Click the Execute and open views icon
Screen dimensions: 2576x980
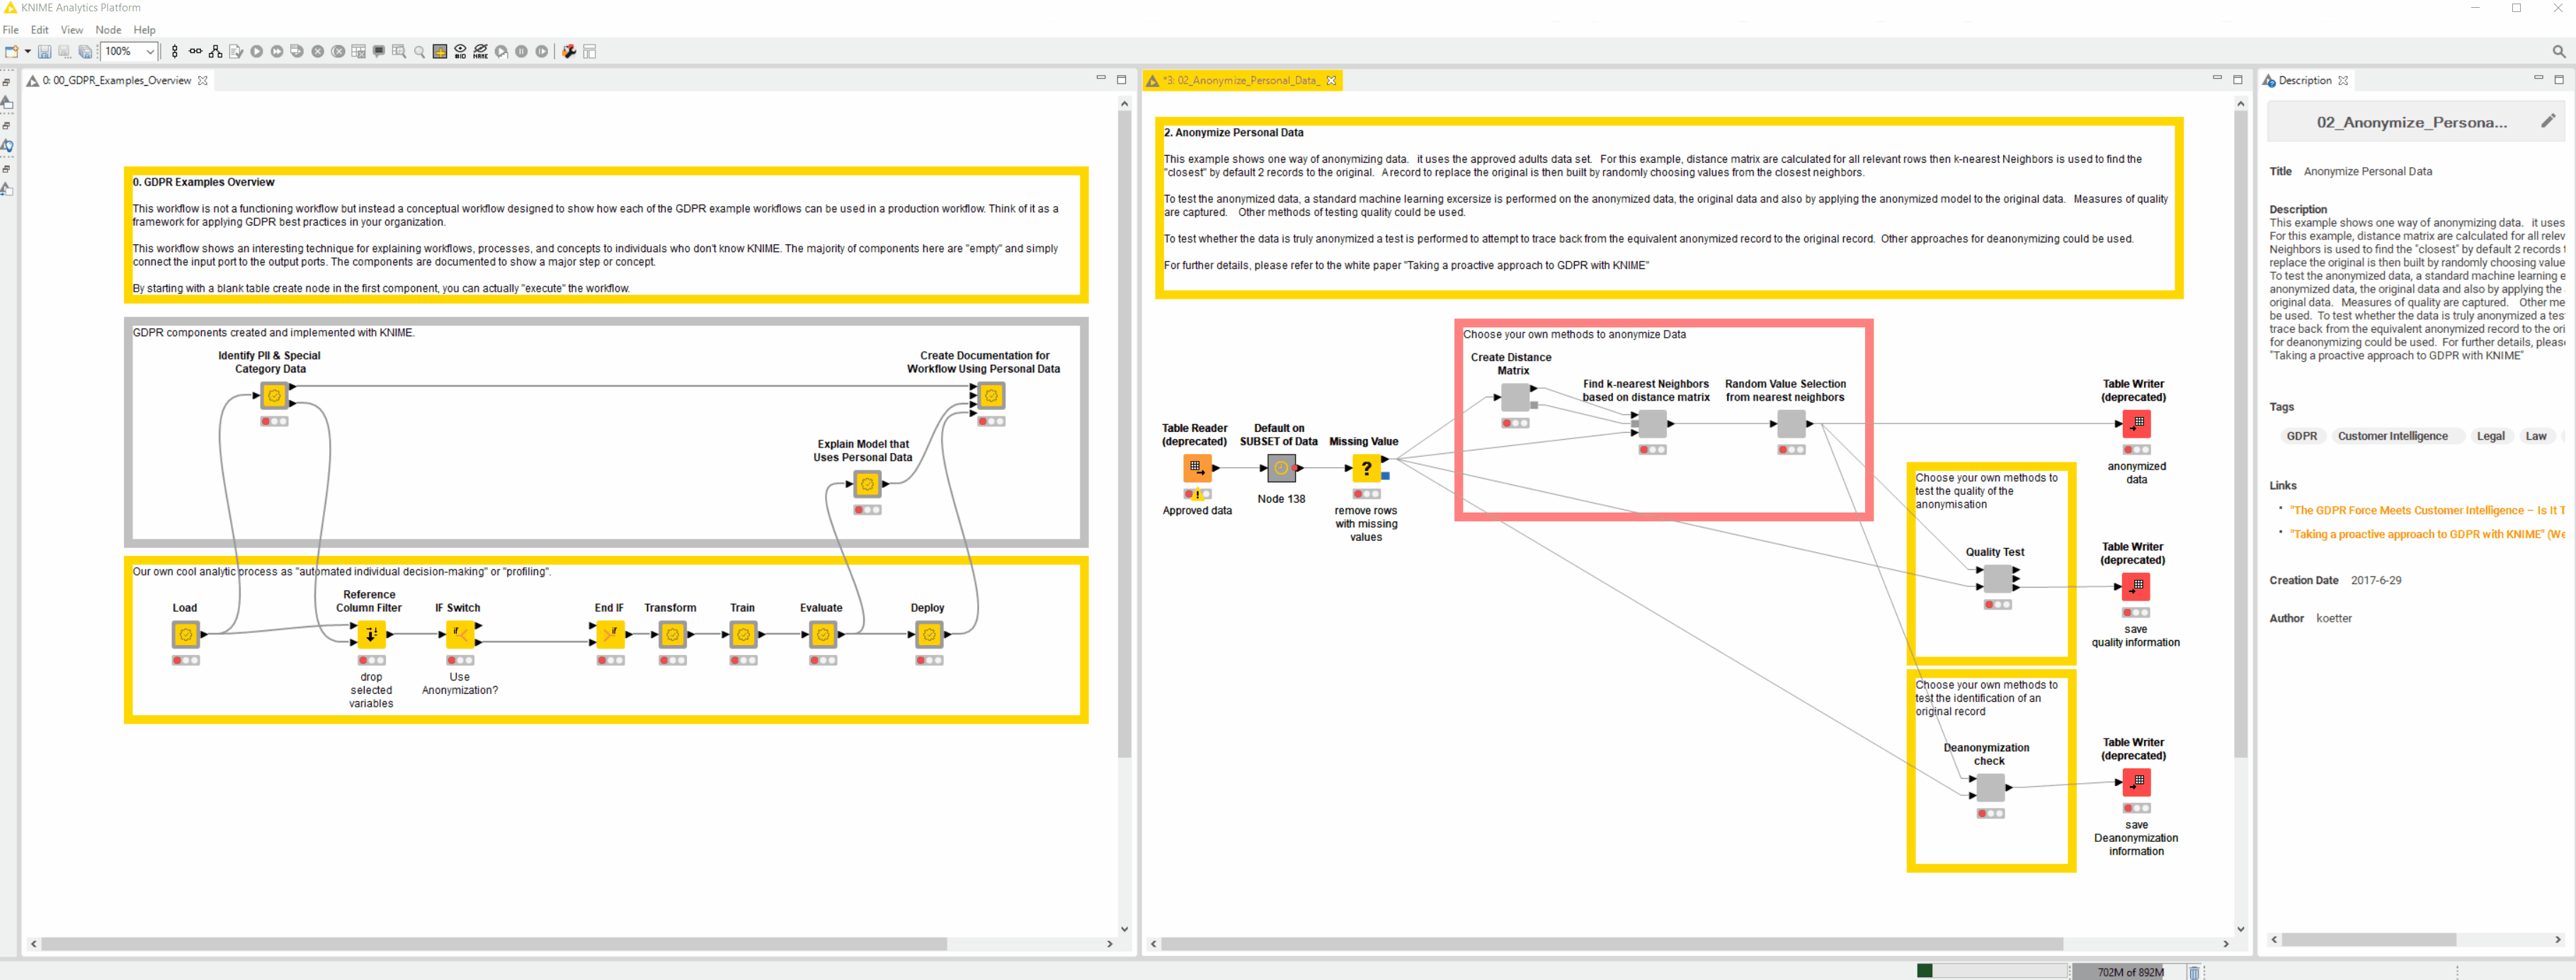(297, 51)
